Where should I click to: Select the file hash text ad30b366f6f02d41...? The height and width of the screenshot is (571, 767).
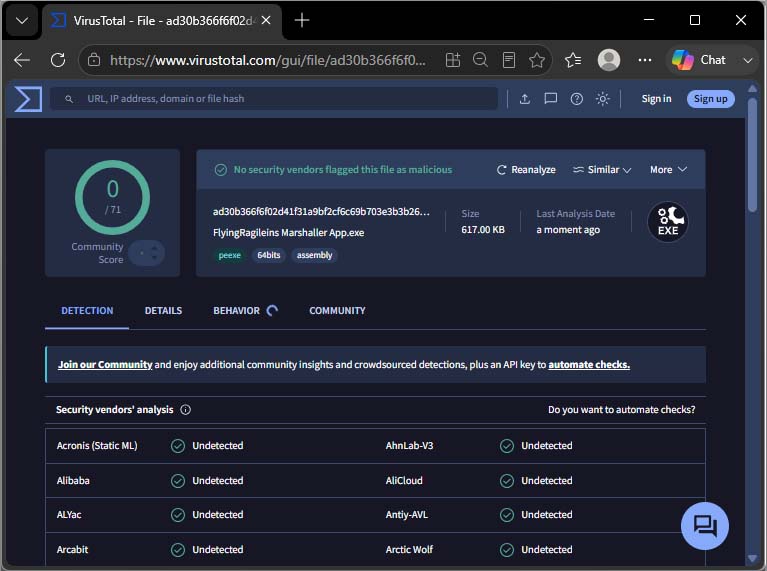321,212
